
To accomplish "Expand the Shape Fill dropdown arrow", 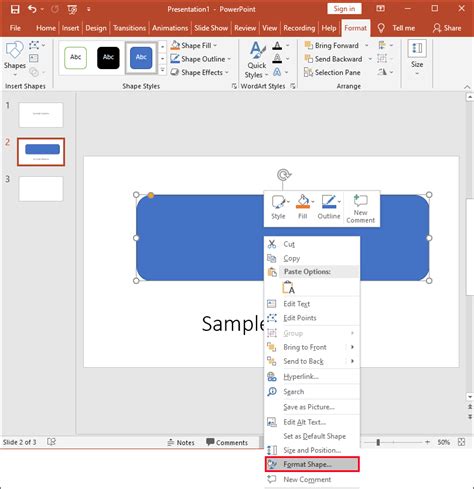I will pyautogui.click(x=215, y=45).
